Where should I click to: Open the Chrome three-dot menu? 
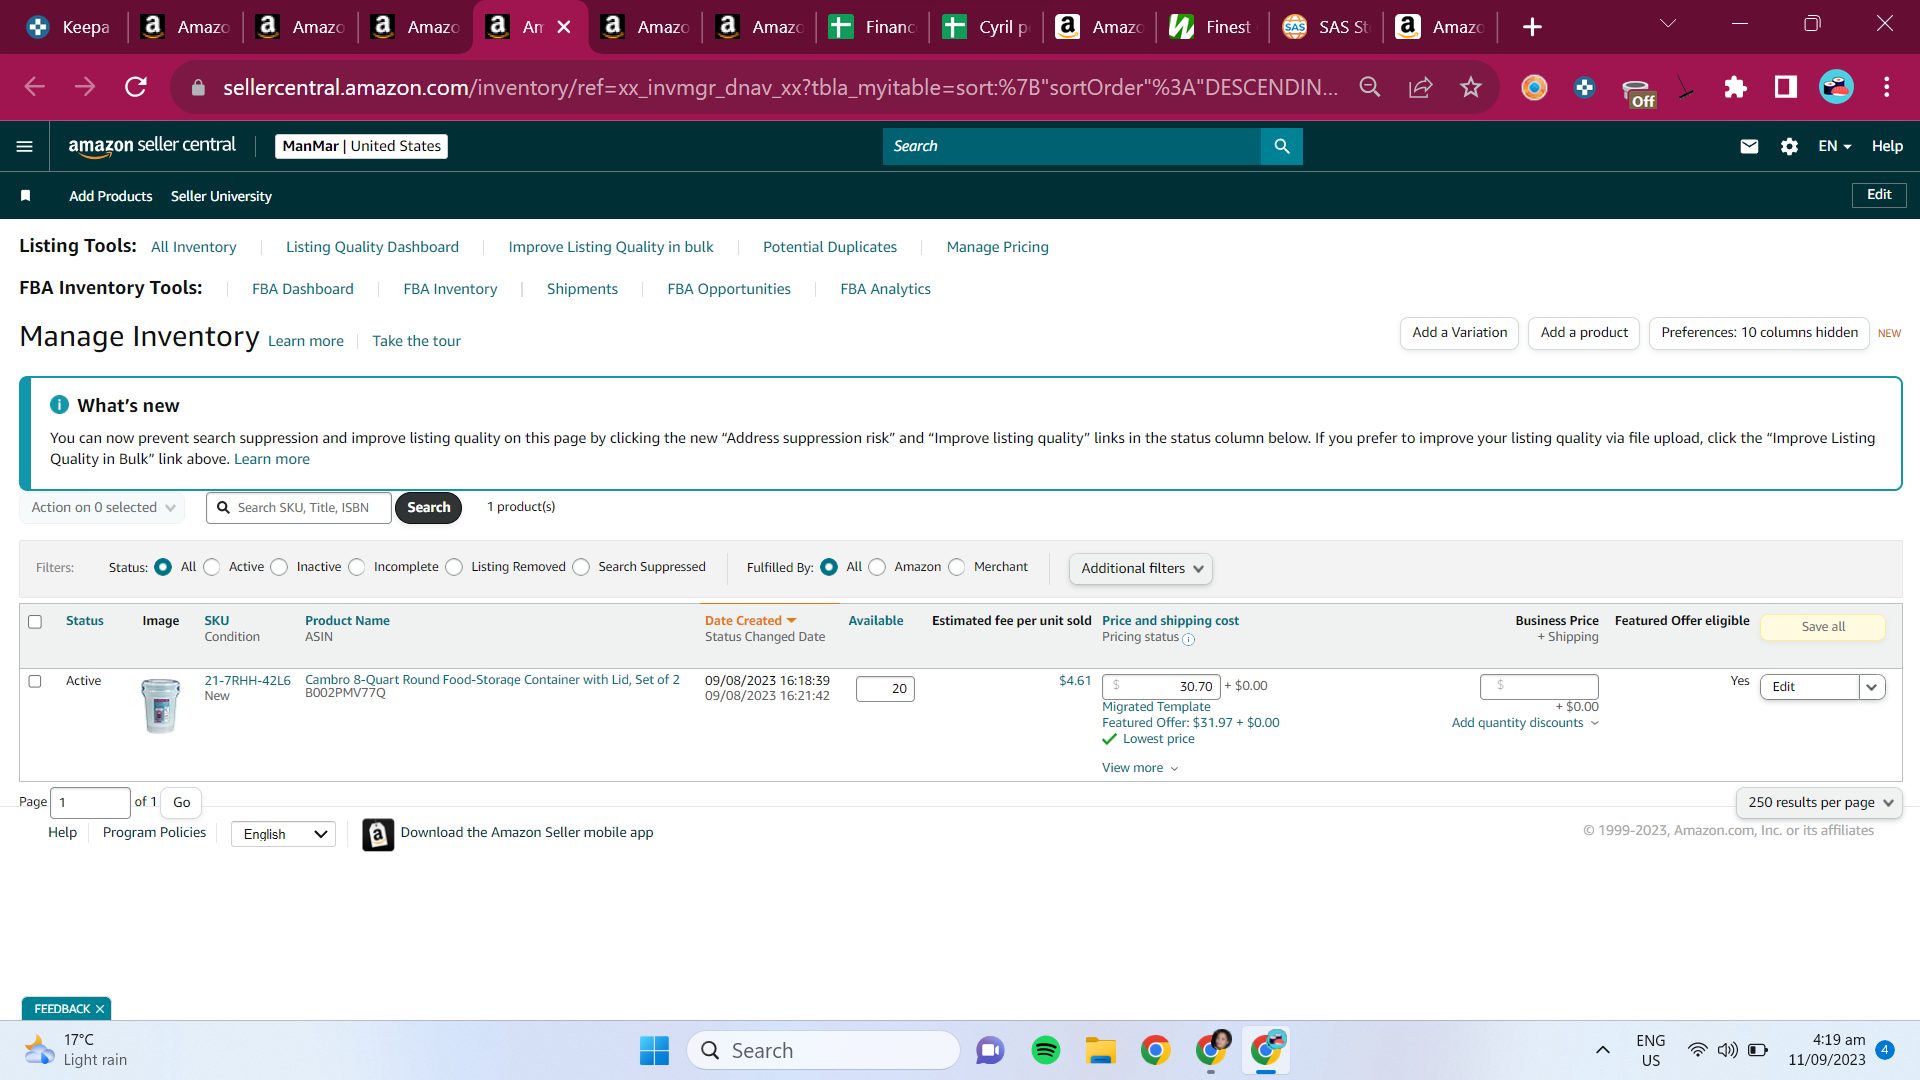coord(1887,87)
